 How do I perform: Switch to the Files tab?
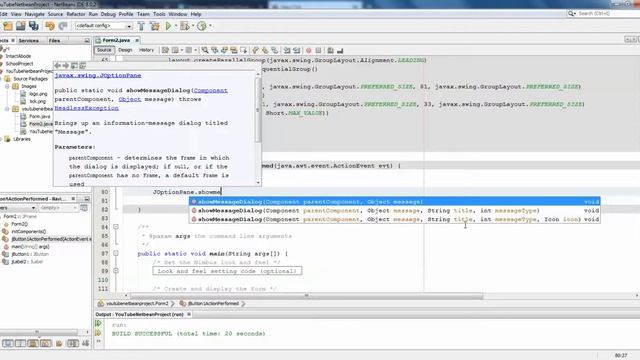pyautogui.click(x=54, y=41)
